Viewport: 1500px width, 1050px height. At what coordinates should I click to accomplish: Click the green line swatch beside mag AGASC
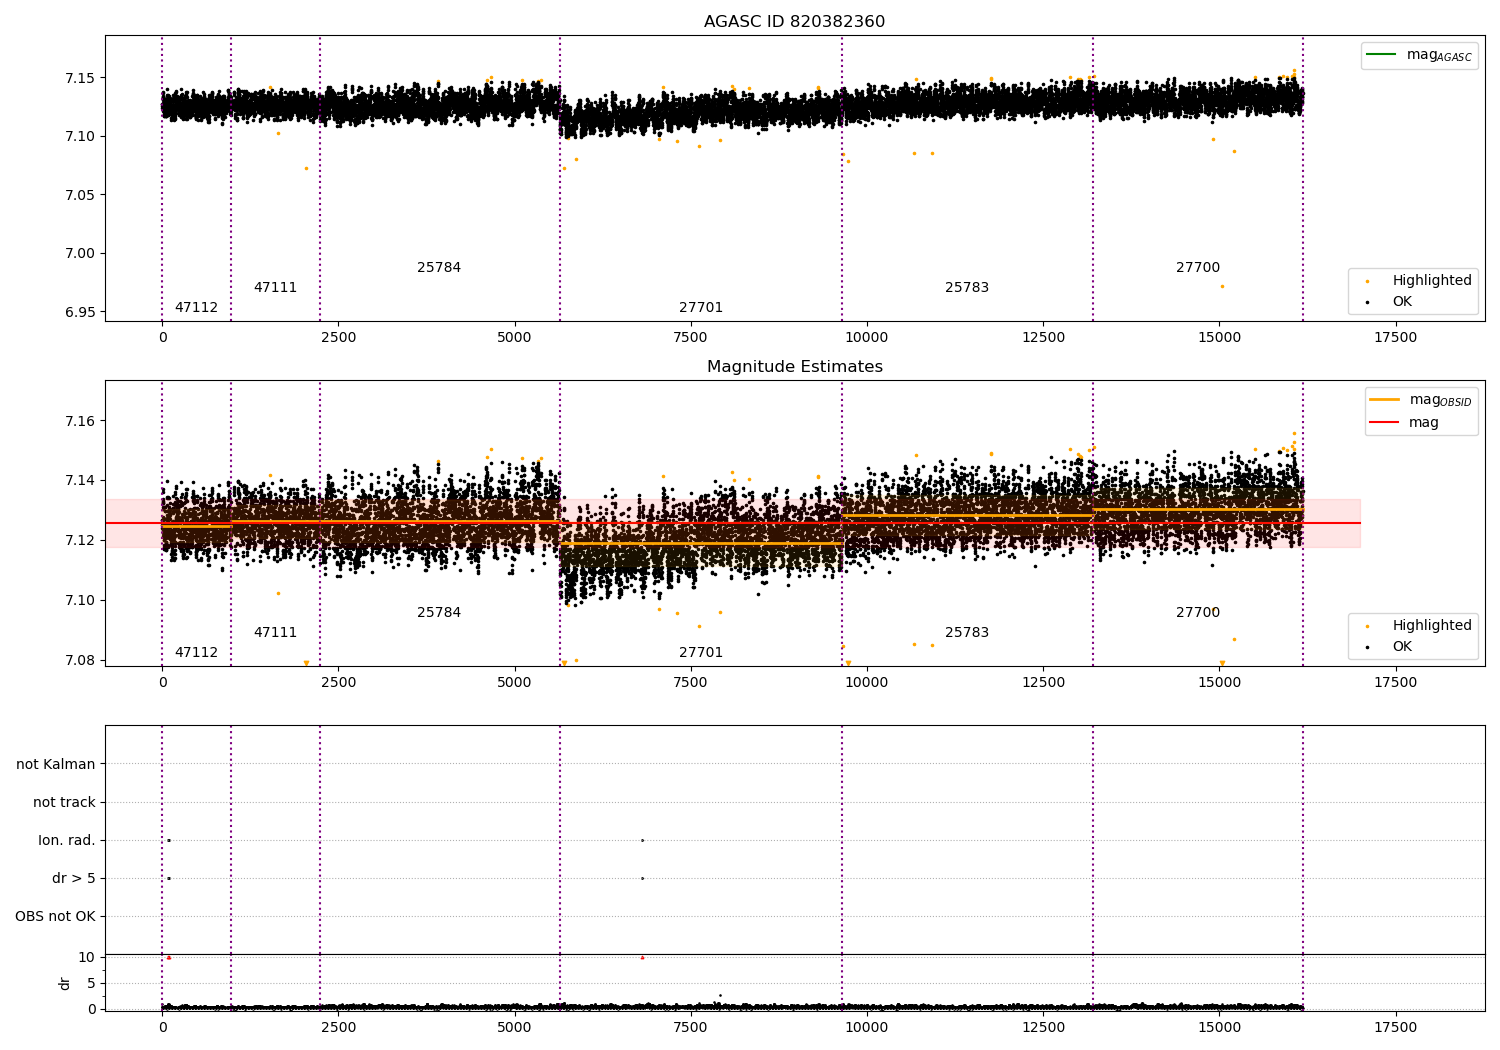[x=1382, y=54]
